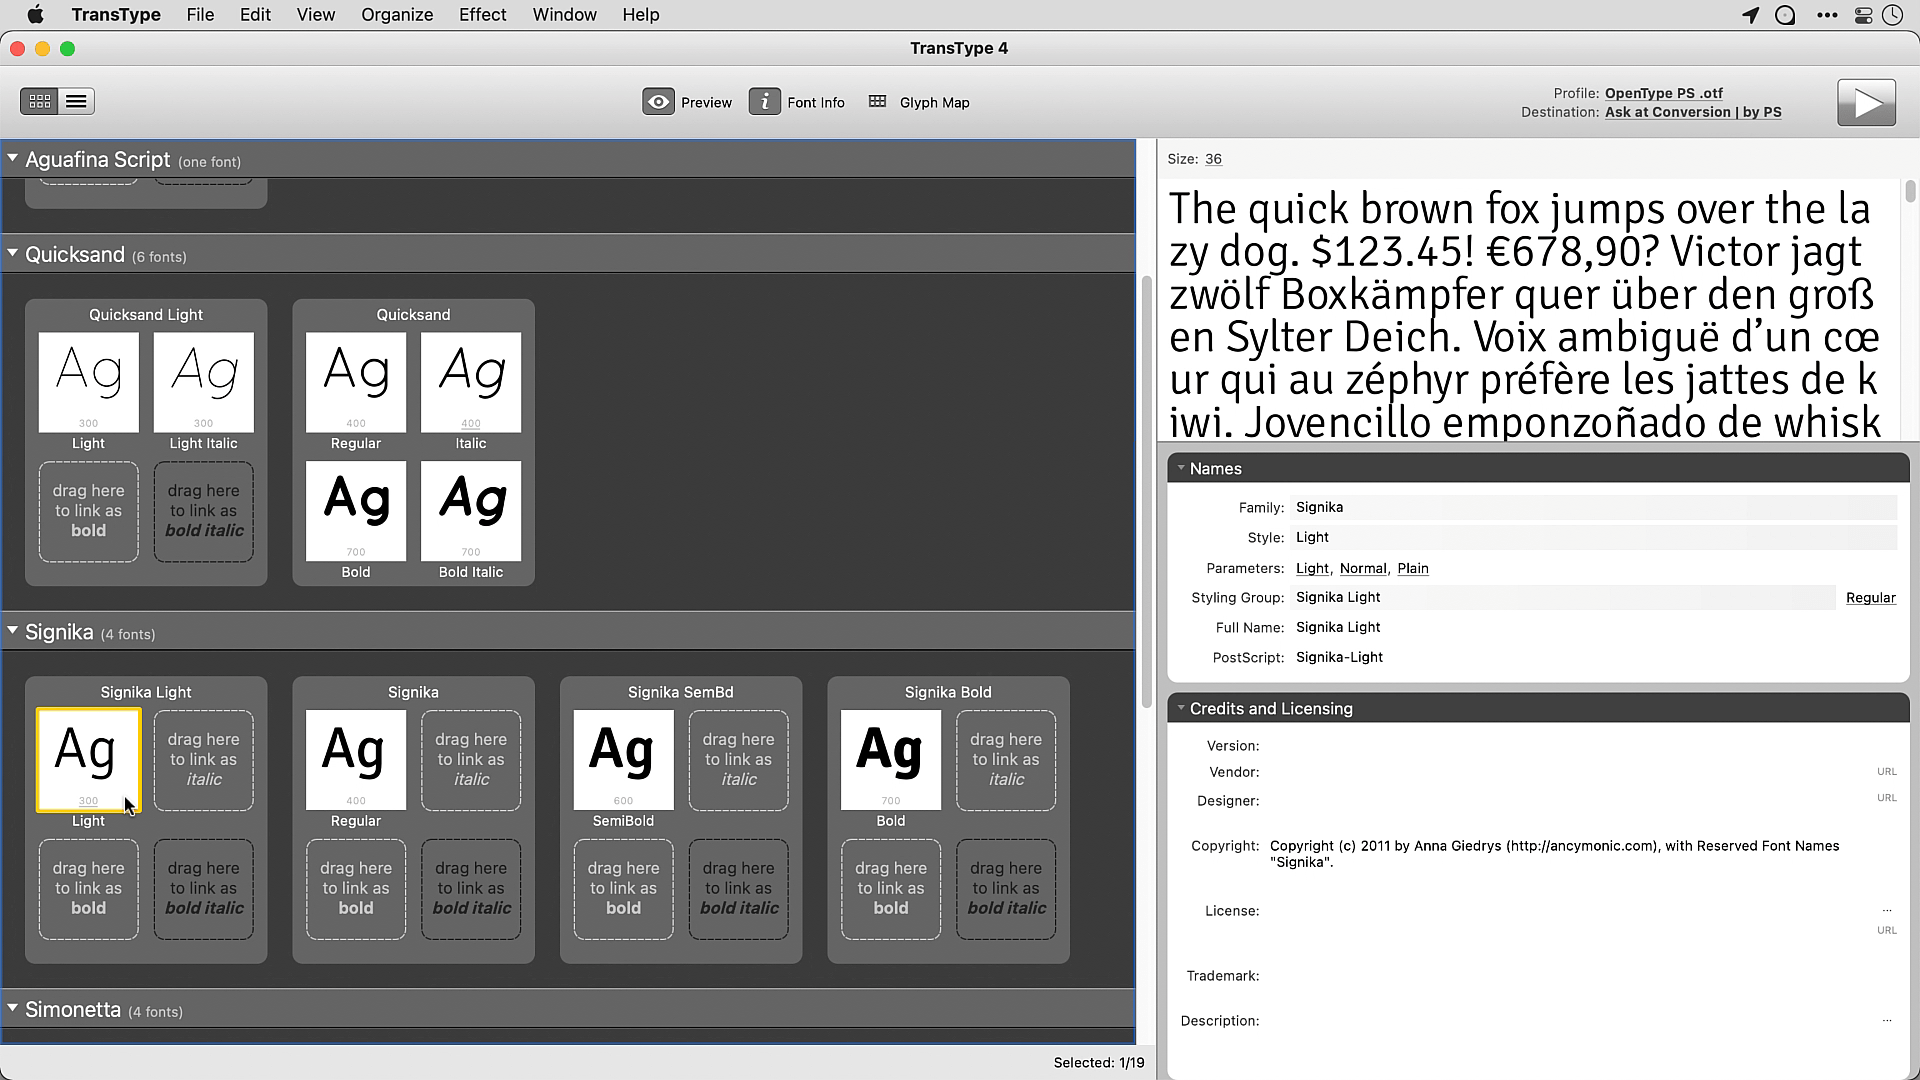
Task: Open the License URL field
Action: (x=1886, y=930)
